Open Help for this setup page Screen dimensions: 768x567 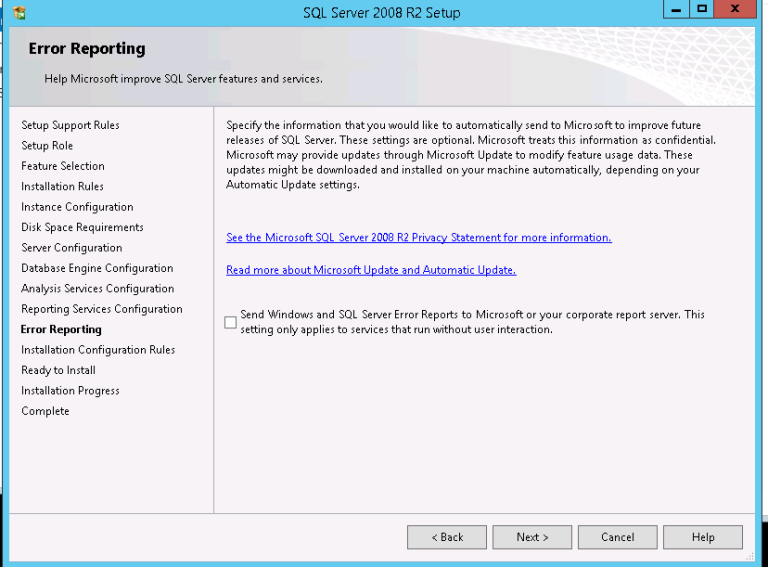[703, 537]
